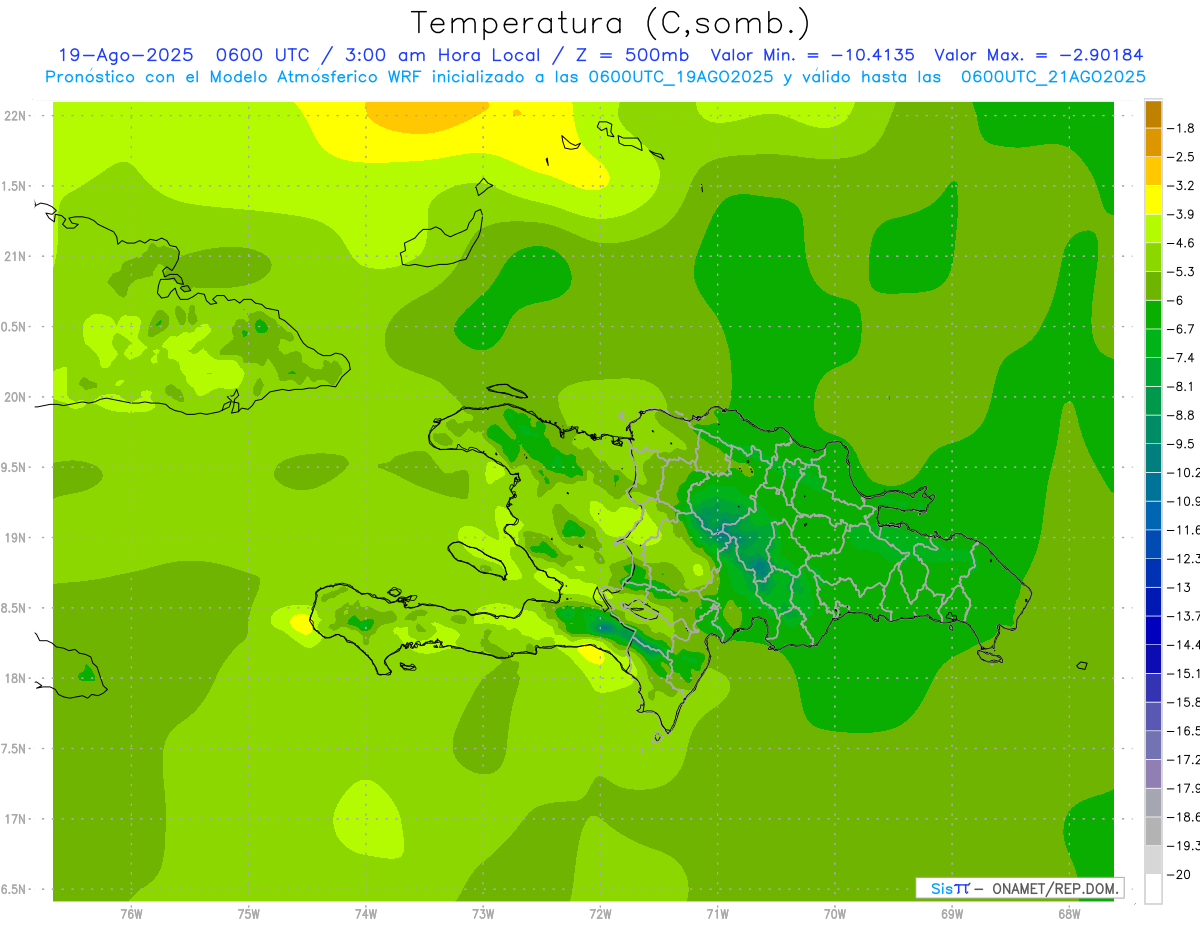Pick the orange swatch between -1.8 and -2.5
Viewport: 1200px width, 927px height.
coord(1153,143)
